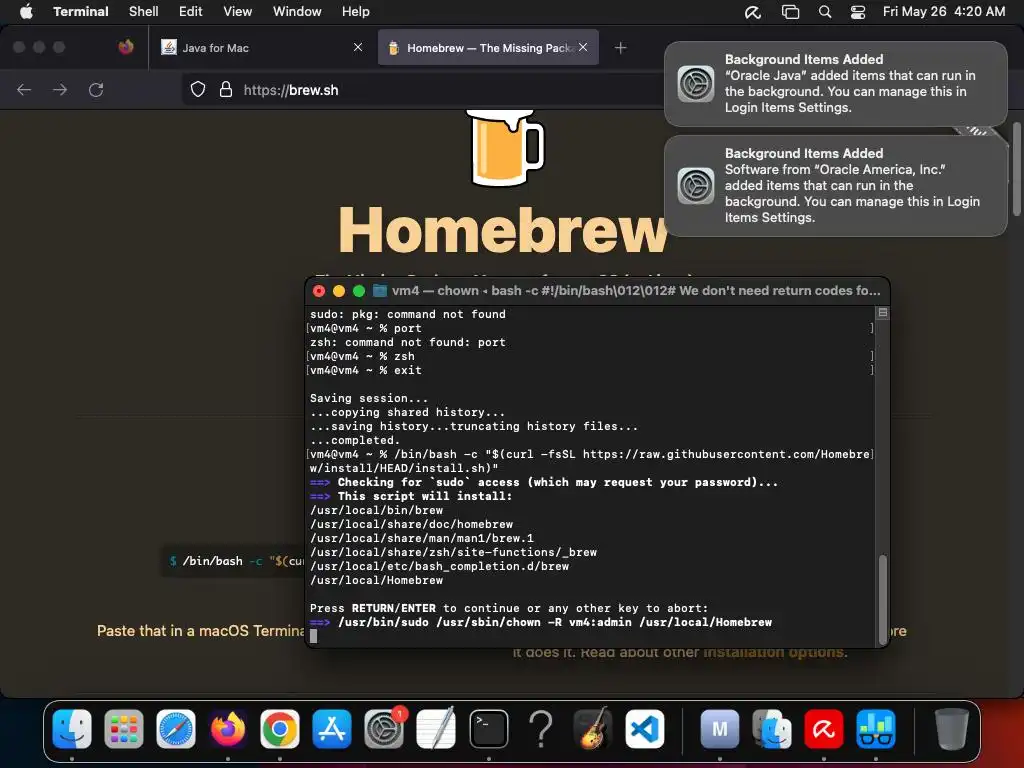
Task: Click the question mark icon in the Dock
Action: tap(541, 729)
